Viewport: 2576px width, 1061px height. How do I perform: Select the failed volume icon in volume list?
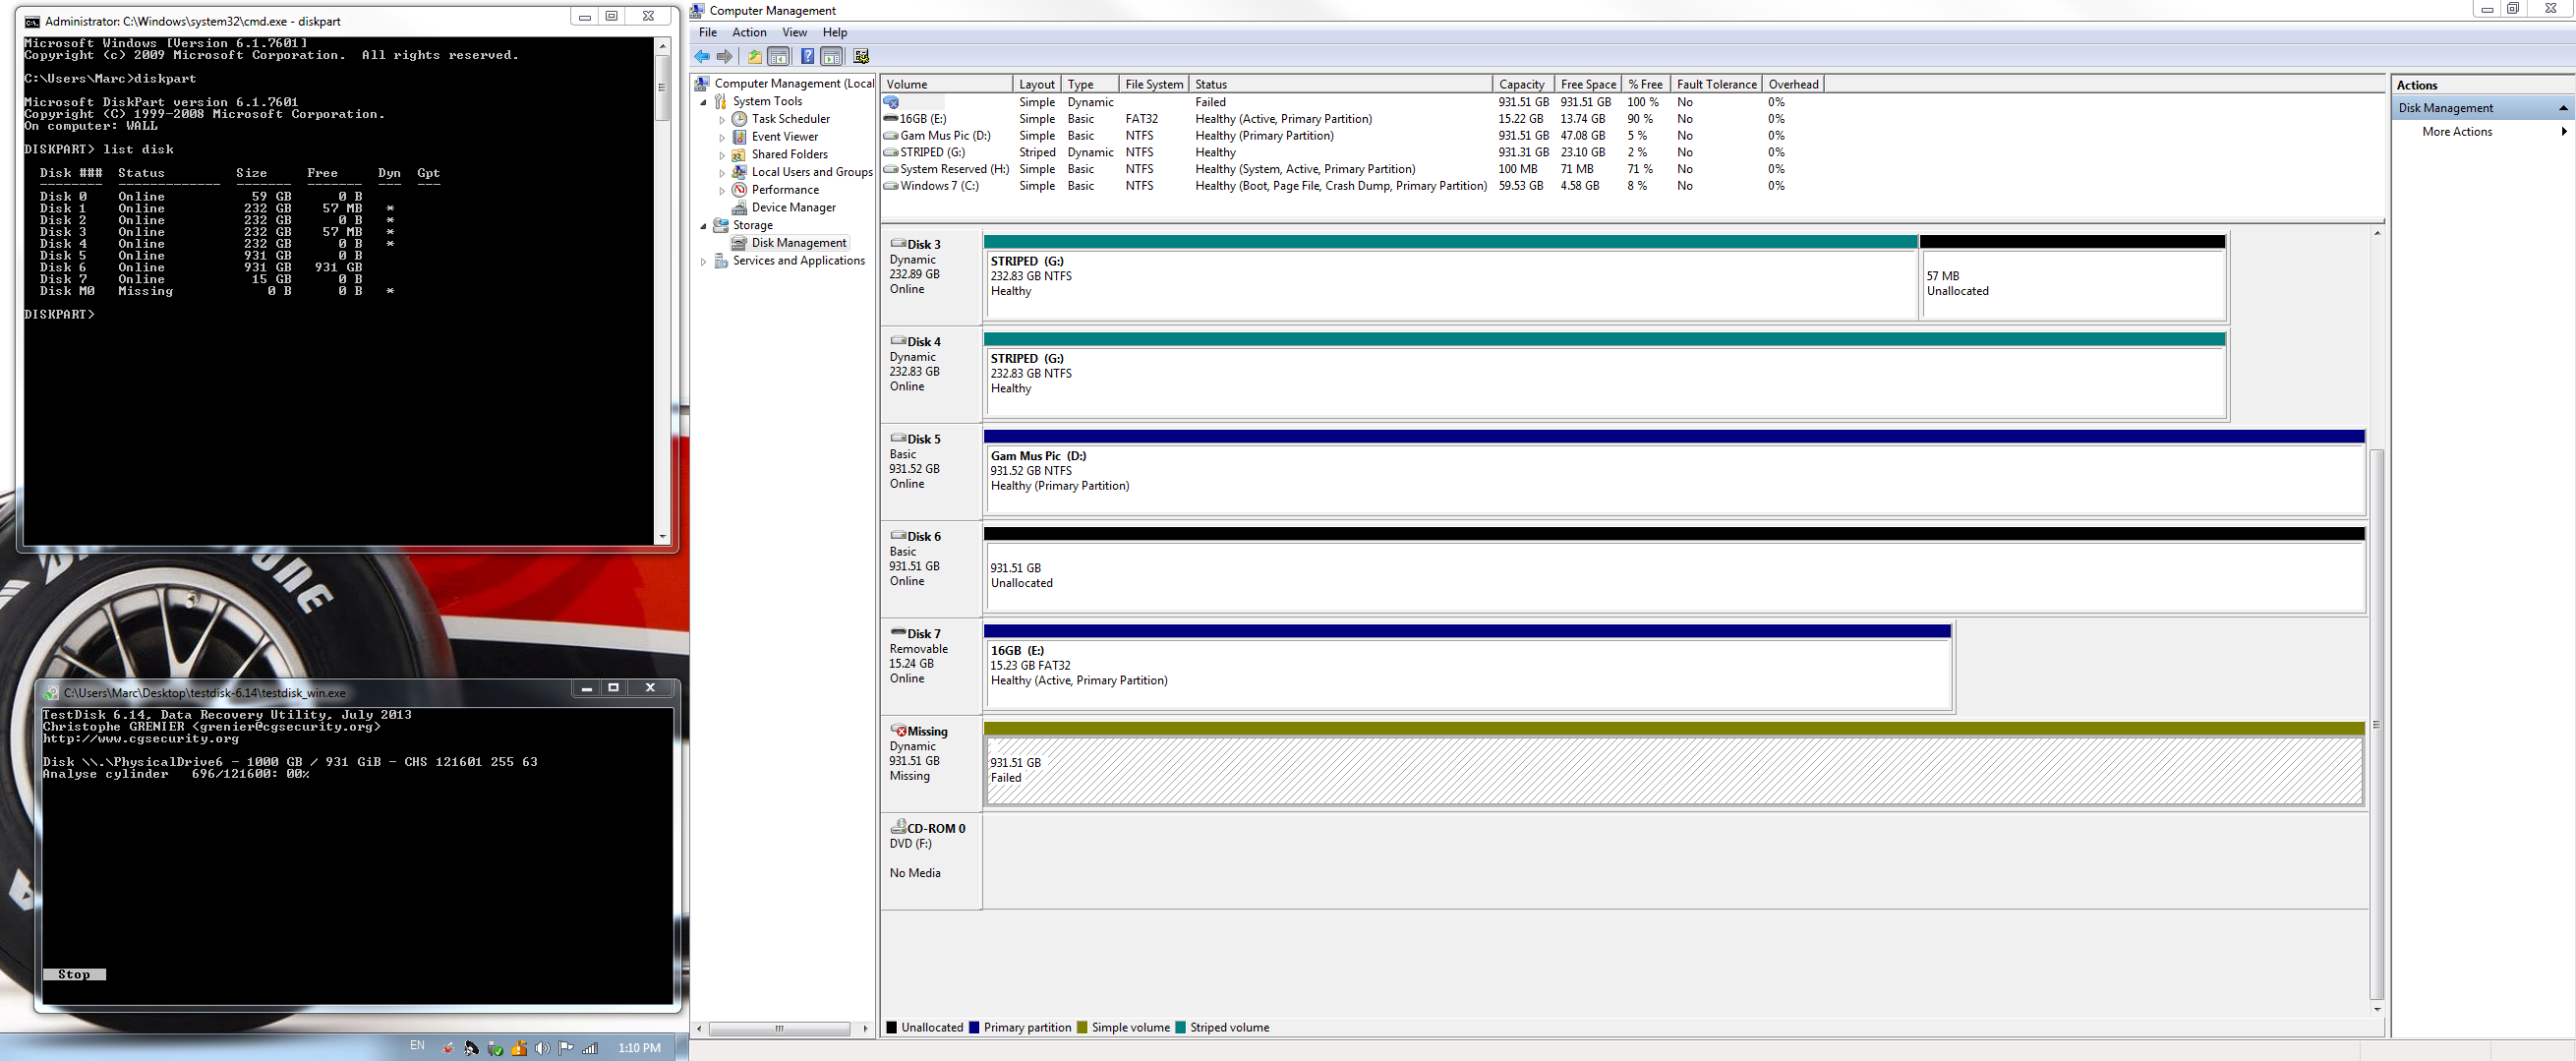(892, 102)
